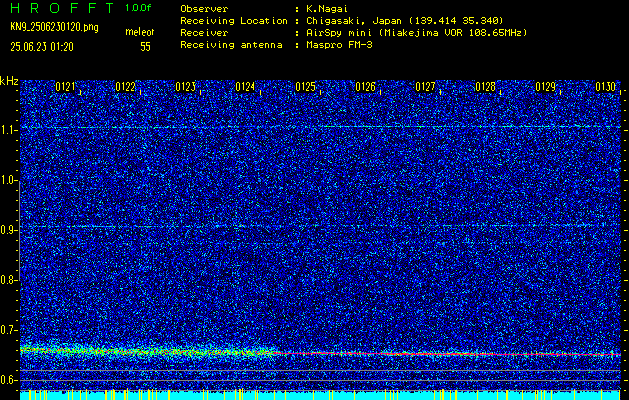This screenshot has width=629, height=400.
Task: Click the date stamp 25.06.23 01:20
Action: point(42,47)
